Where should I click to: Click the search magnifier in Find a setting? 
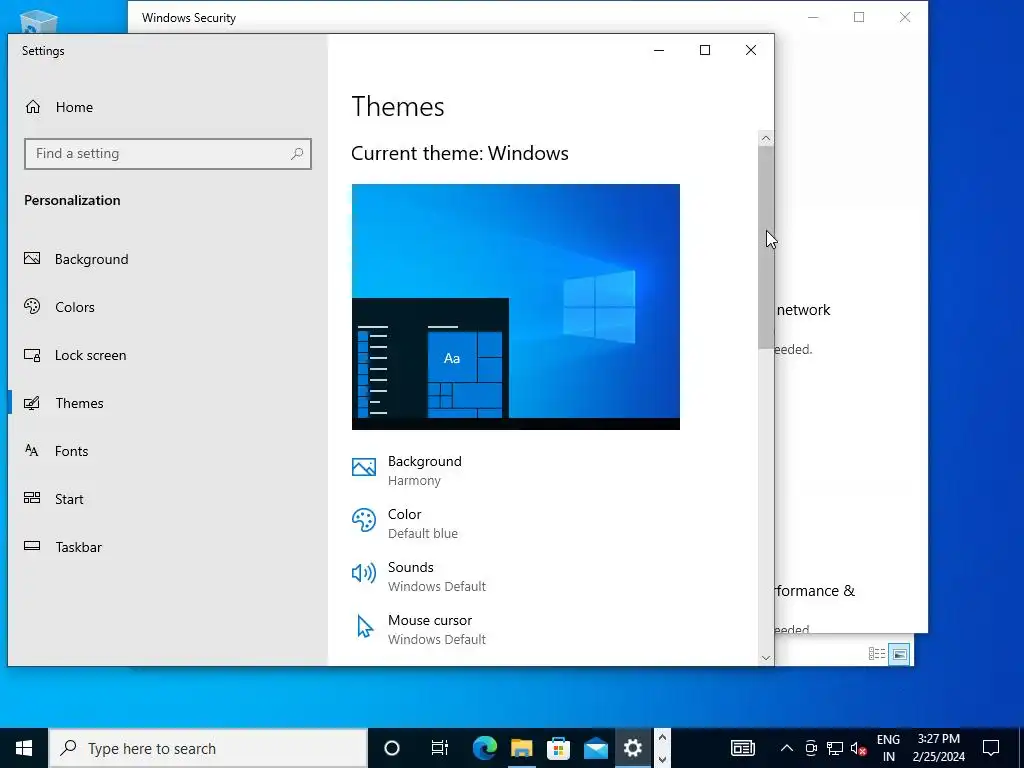297,154
